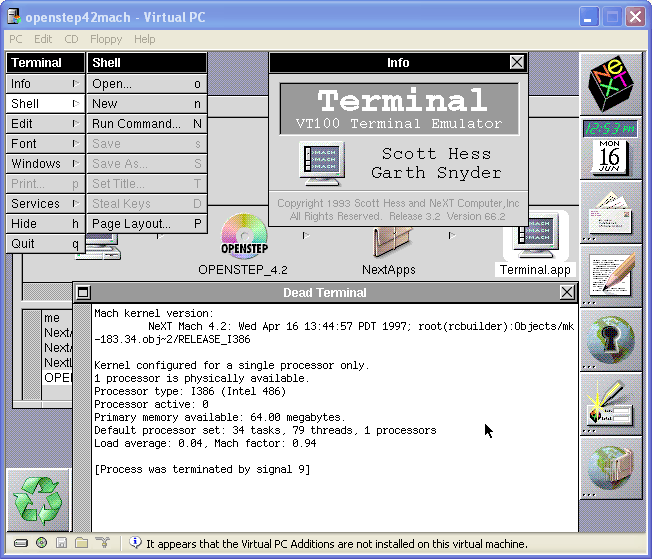Click Virtual PC title bar app icon

click(x=14, y=17)
